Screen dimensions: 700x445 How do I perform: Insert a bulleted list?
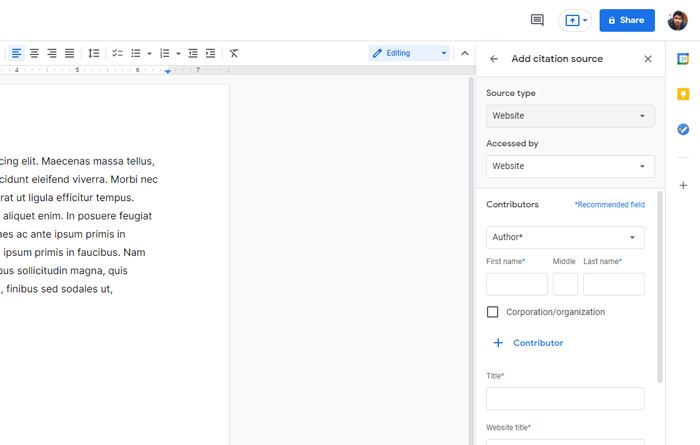136,53
